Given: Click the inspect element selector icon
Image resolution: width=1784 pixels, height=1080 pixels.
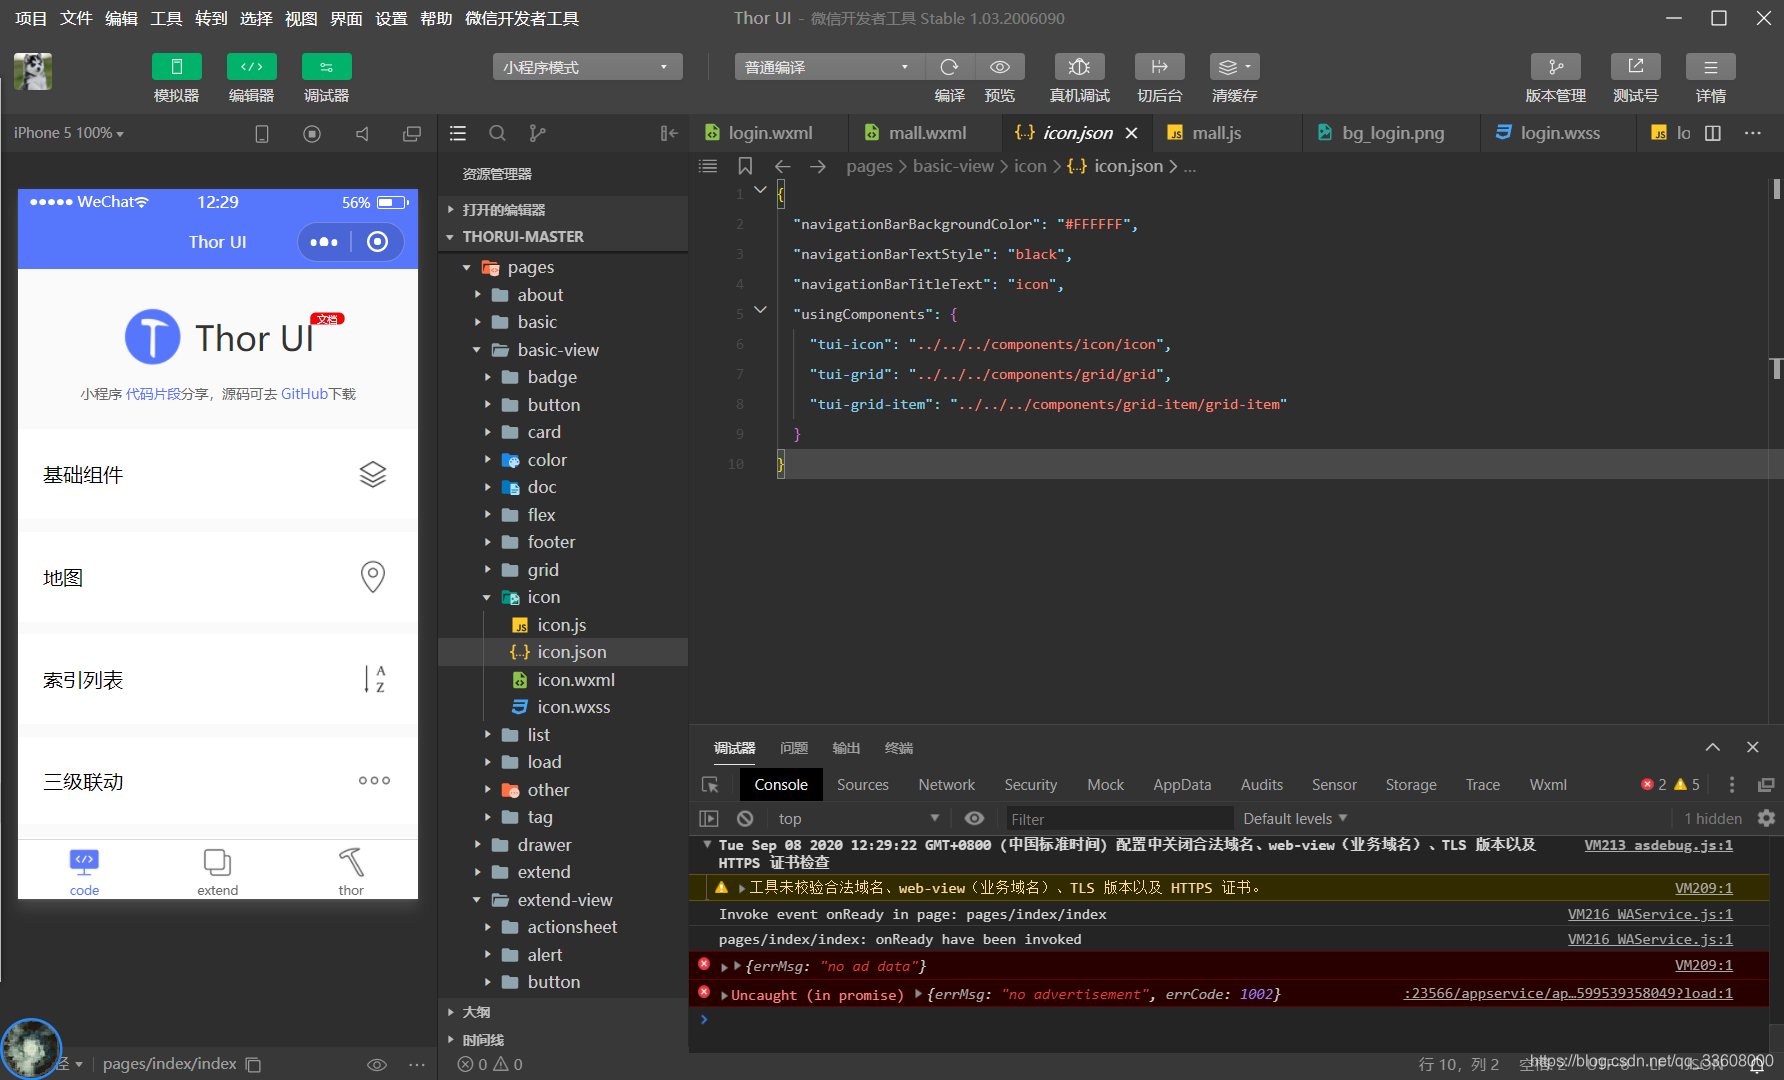Looking at the screenshot, I should tap(710, 785).
